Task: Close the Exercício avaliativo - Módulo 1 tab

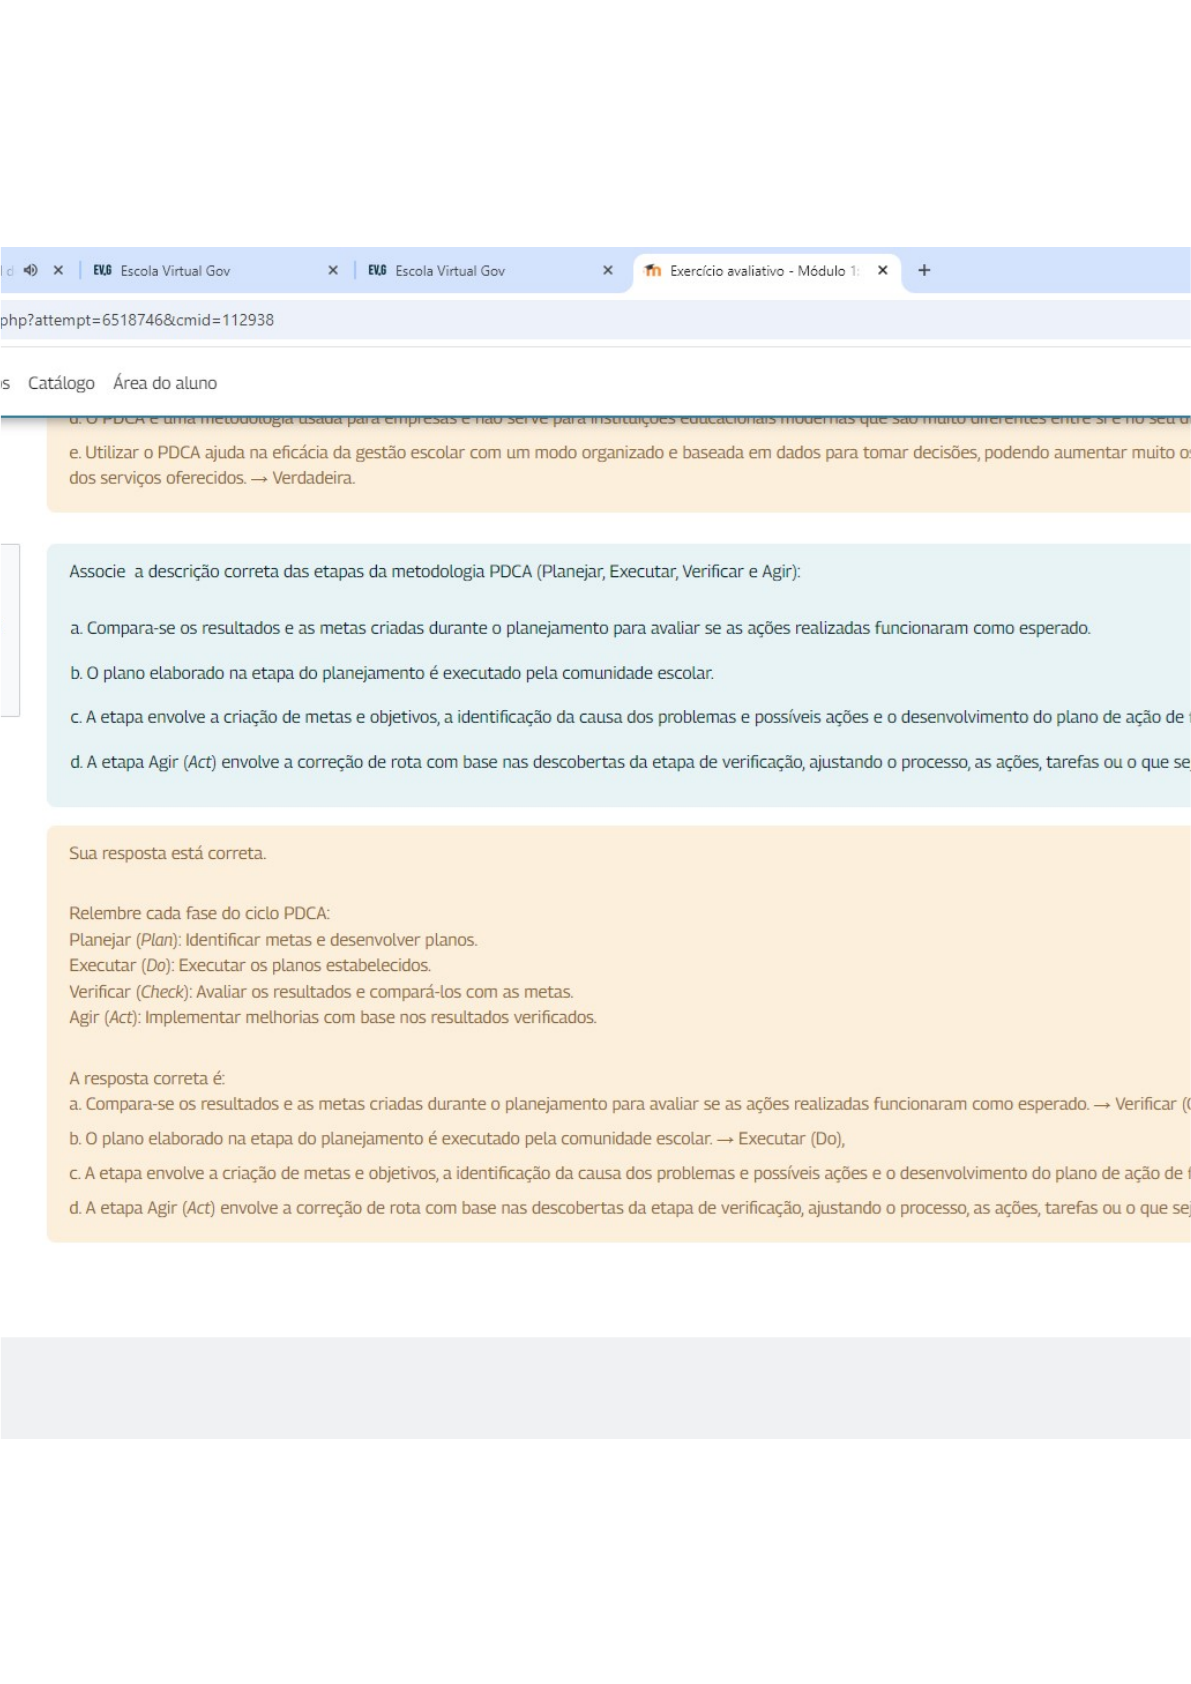Action: pyautogui.click(x=883, y=270)
